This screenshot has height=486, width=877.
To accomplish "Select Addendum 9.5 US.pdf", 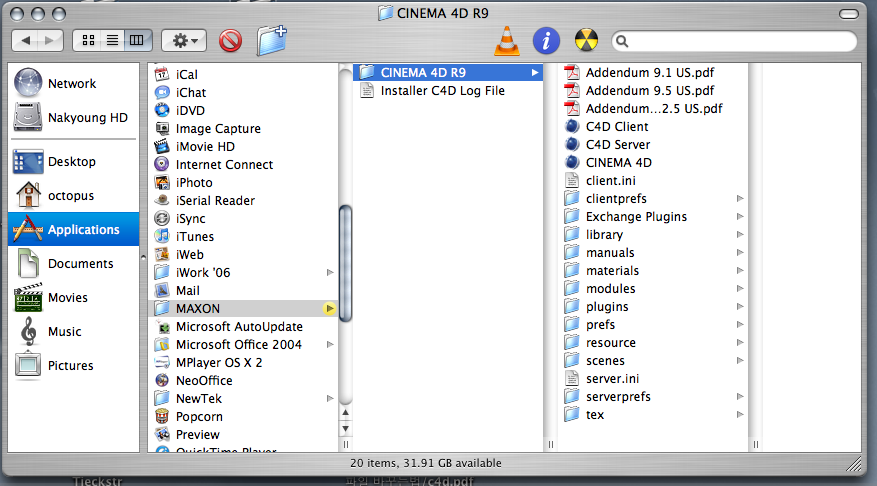I will (x=653, y=91).
